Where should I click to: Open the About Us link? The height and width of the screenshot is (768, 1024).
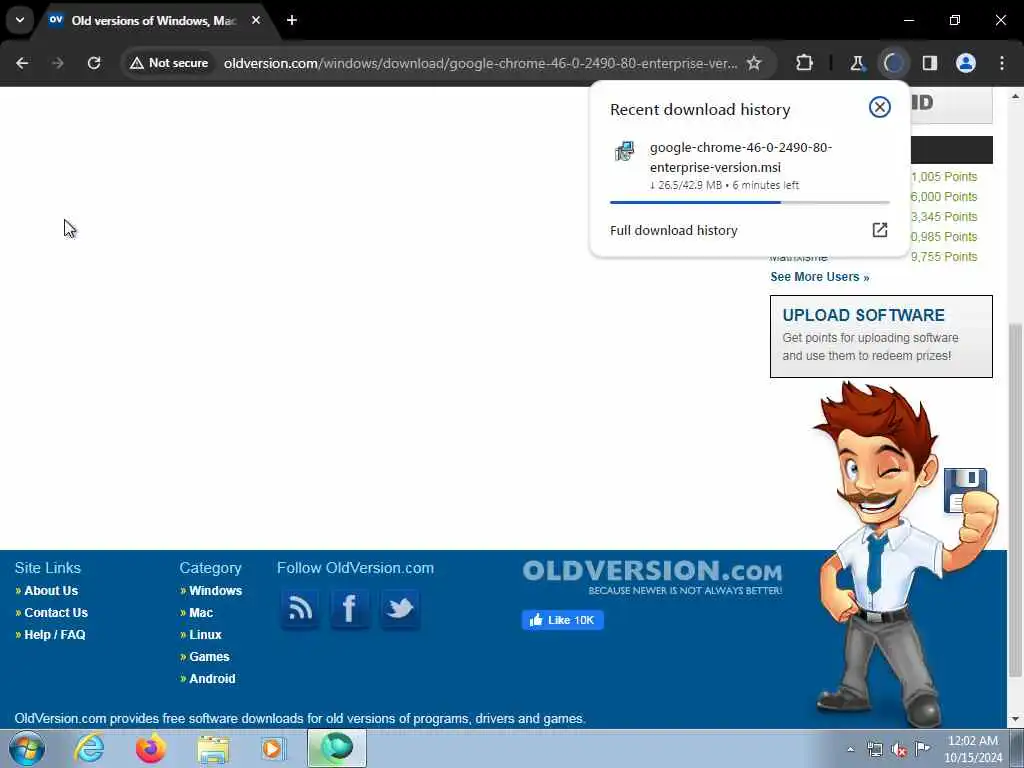tap(51, 590)
